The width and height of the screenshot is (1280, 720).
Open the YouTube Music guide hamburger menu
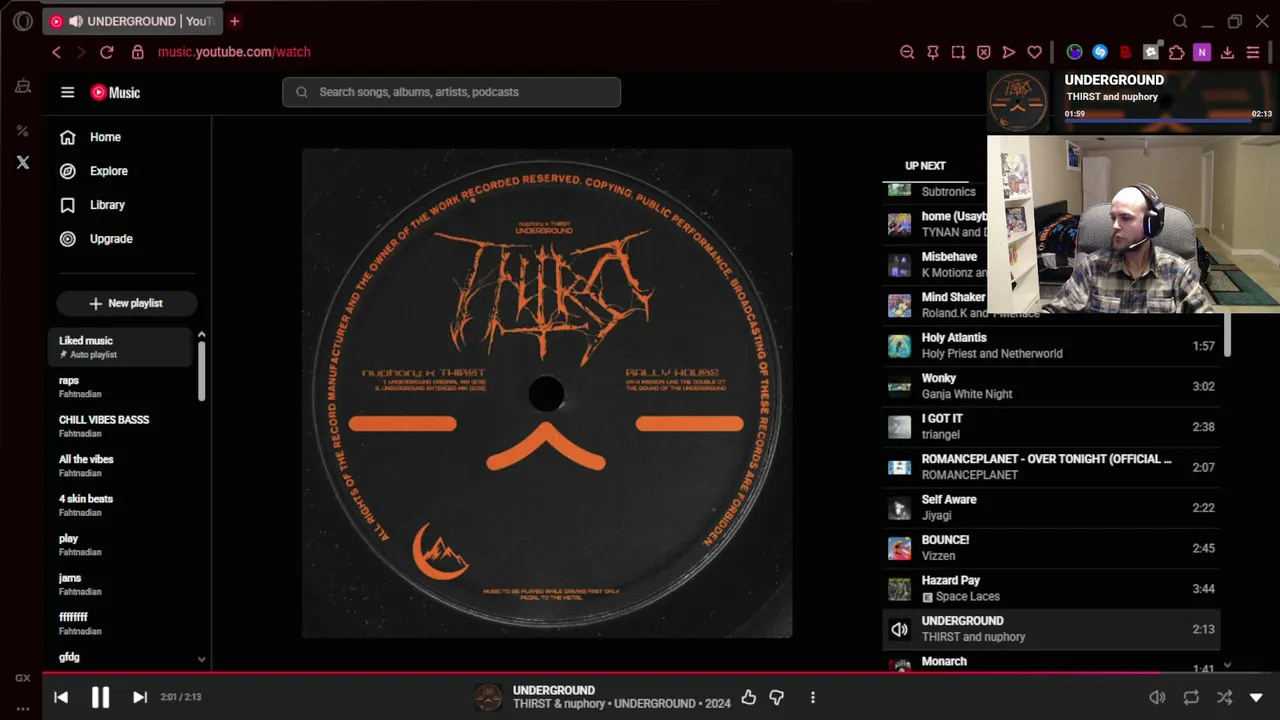point(67,92)
